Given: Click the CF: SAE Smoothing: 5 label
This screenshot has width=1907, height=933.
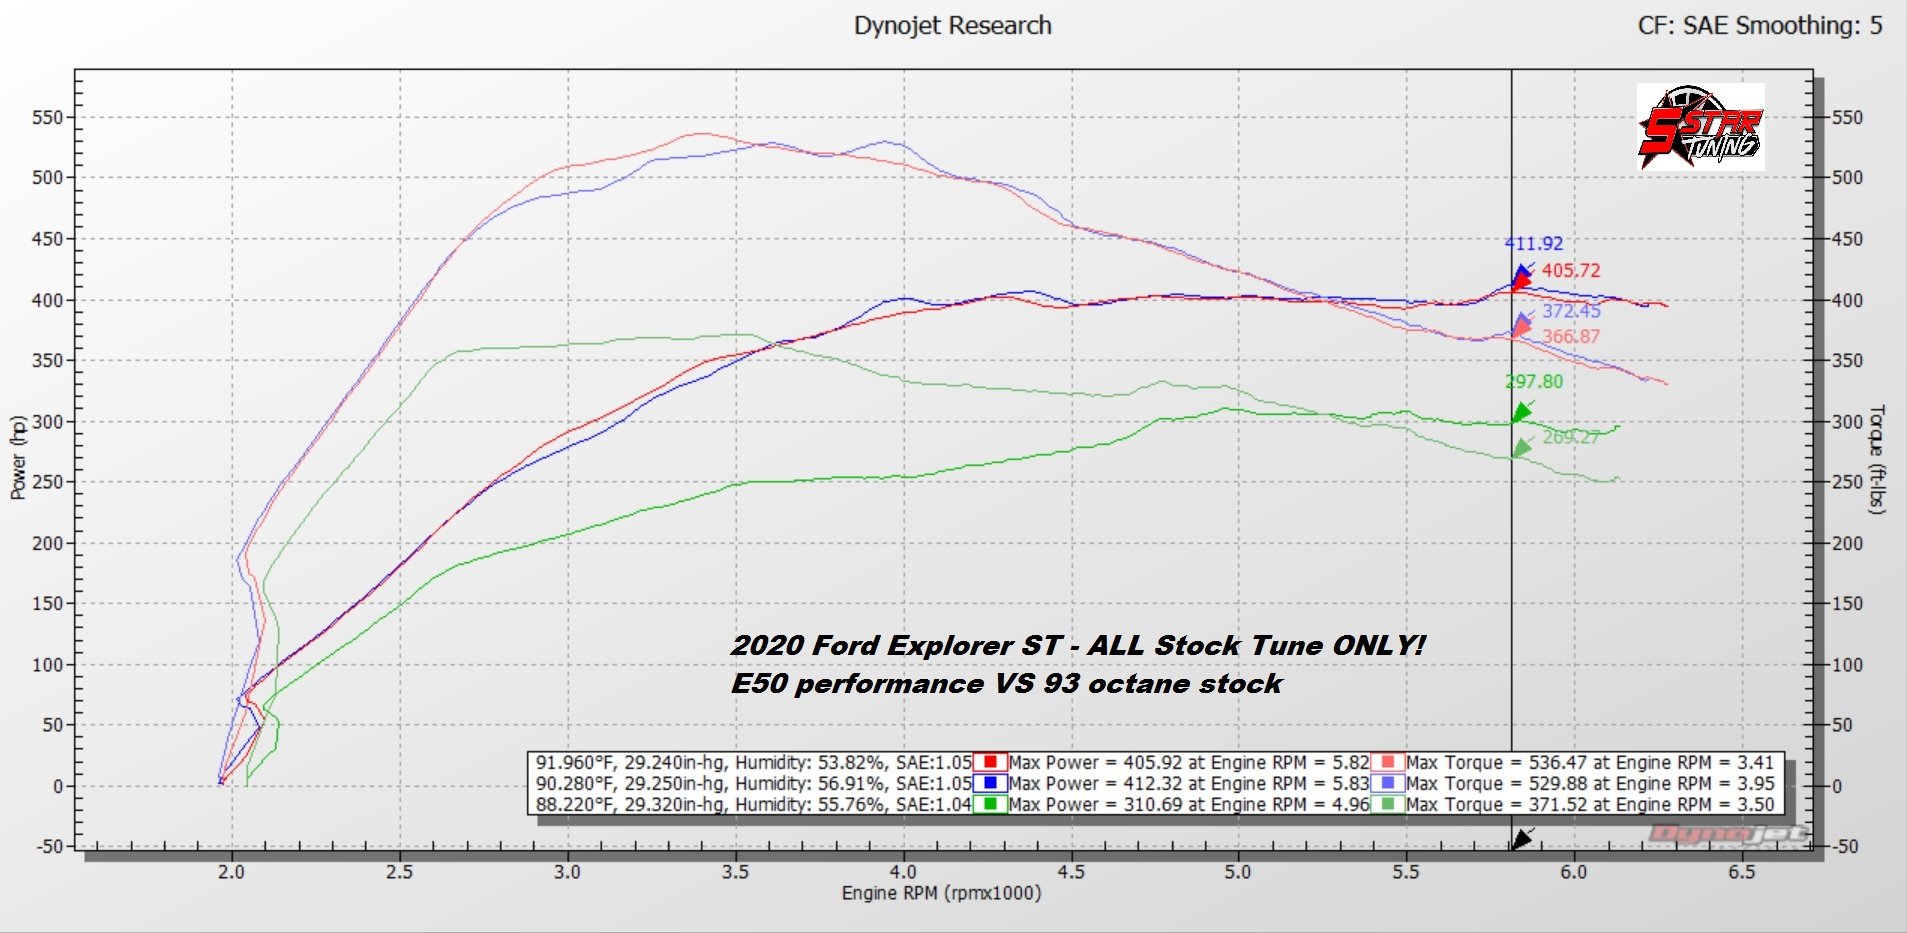Looking at the screenshot, I should [1759, 26].
